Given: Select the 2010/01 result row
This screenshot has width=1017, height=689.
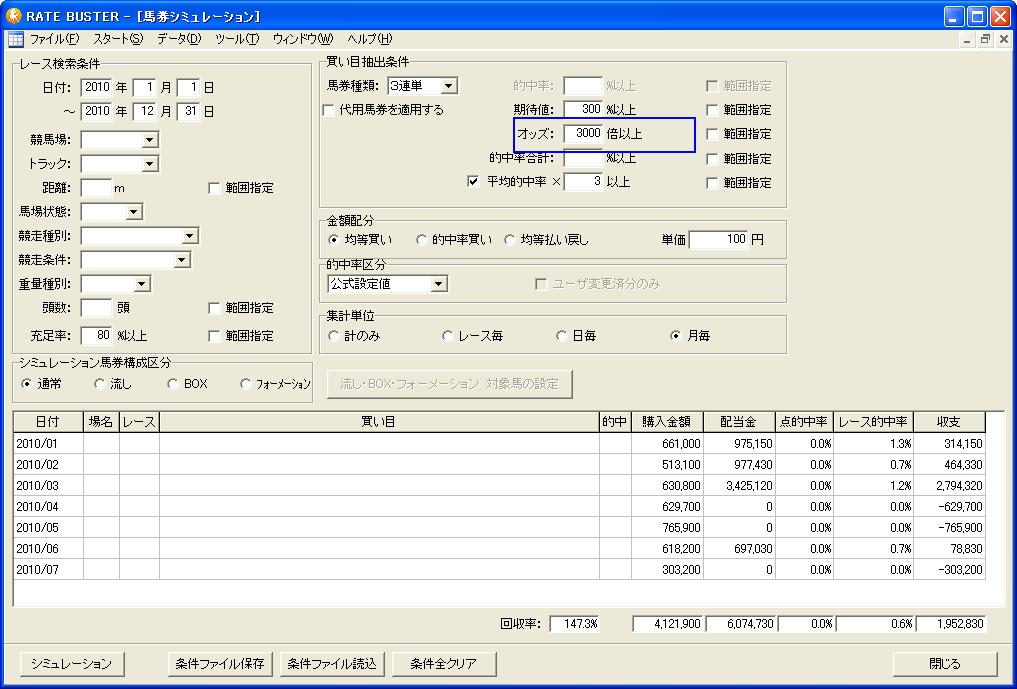Looking at the screenshot, I should 499,444.
